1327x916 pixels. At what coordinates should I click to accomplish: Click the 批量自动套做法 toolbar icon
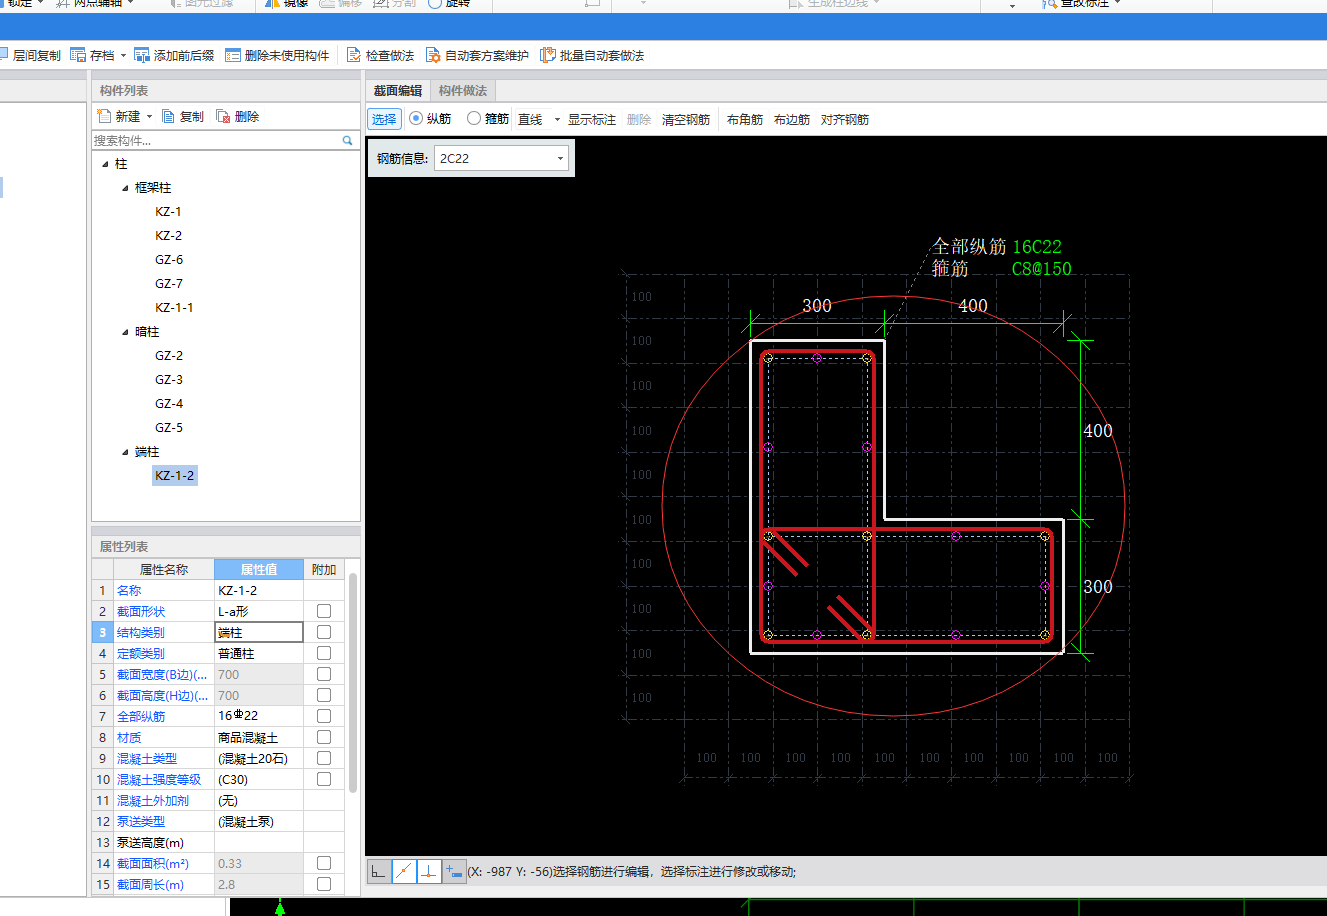(548, 55)
